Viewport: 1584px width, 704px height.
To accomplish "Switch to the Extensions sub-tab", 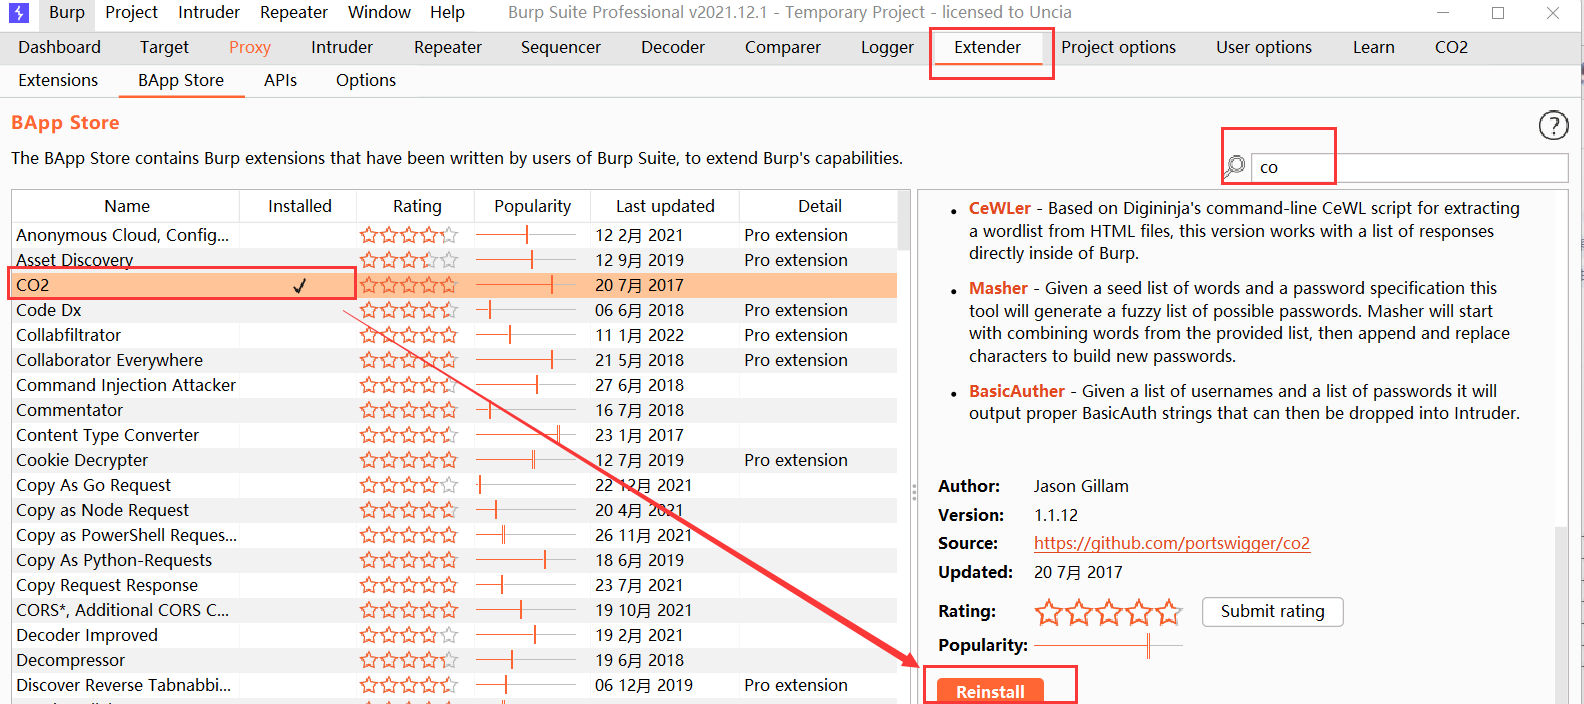I will (58, 80).
